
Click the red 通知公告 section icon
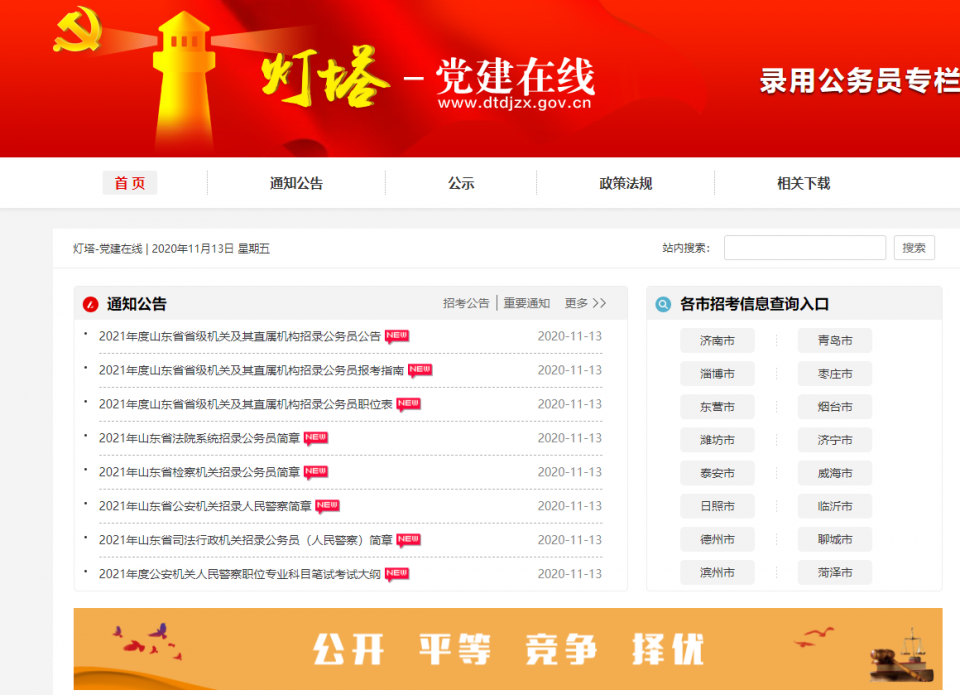coord(91,304)
